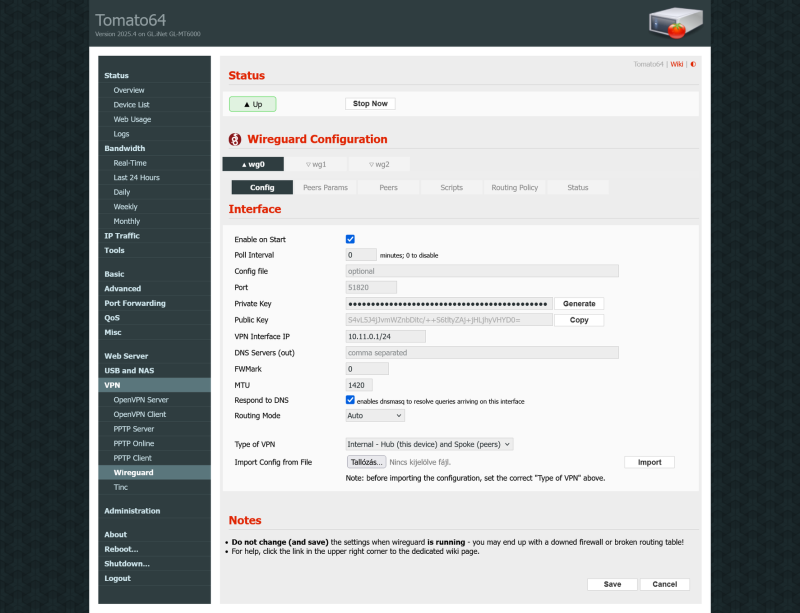Click the MTU field

click(x=359, y=385)
